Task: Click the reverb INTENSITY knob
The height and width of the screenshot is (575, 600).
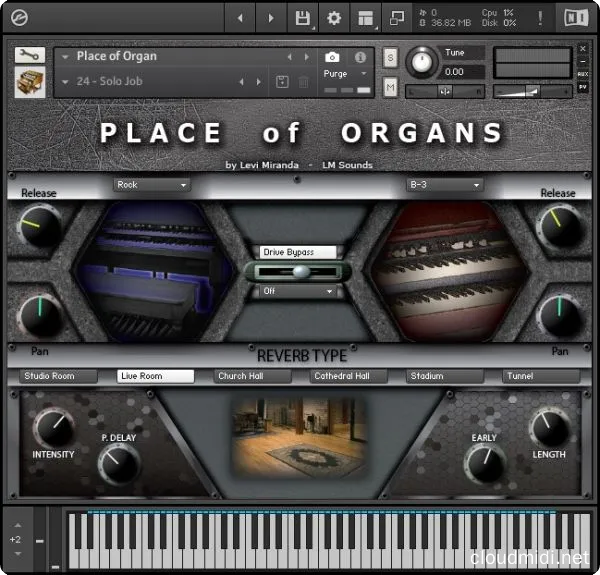Action: click(53, 428)
